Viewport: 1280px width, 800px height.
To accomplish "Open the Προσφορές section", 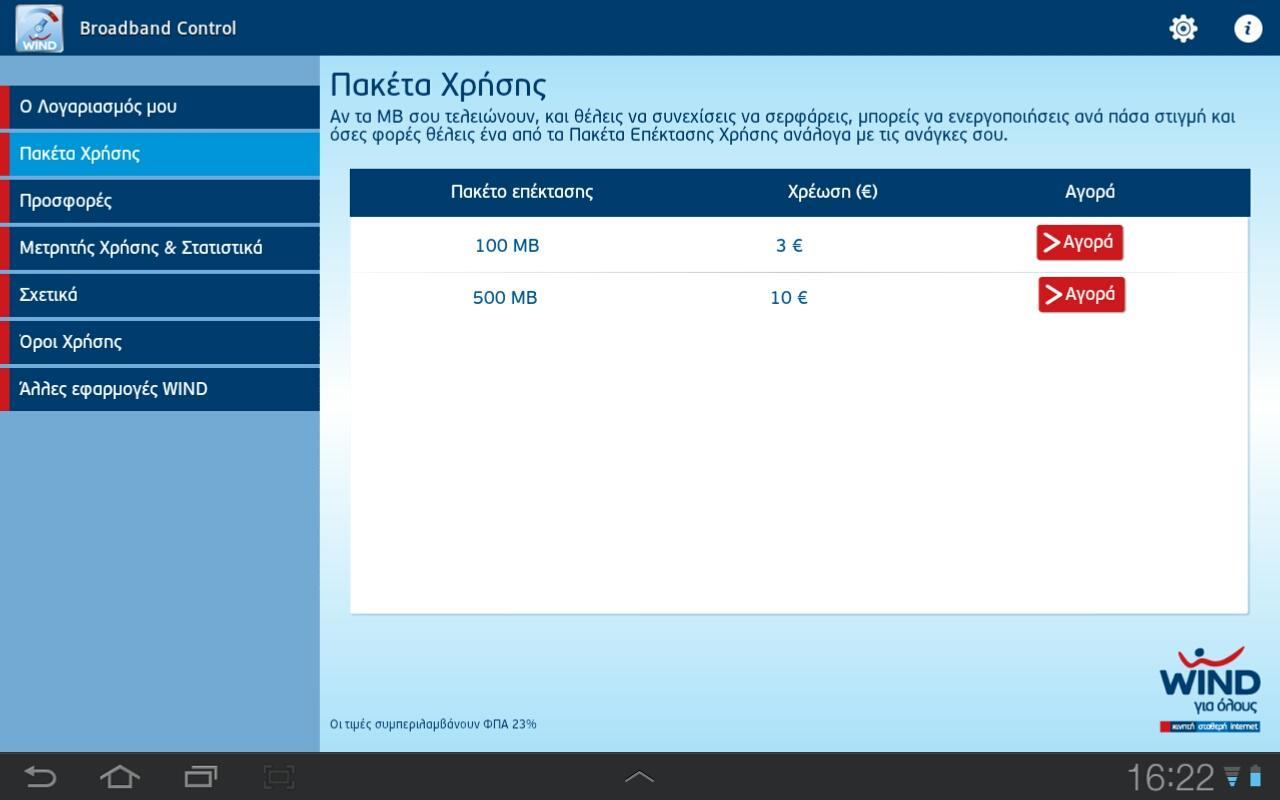I will (x=160, y=200).
